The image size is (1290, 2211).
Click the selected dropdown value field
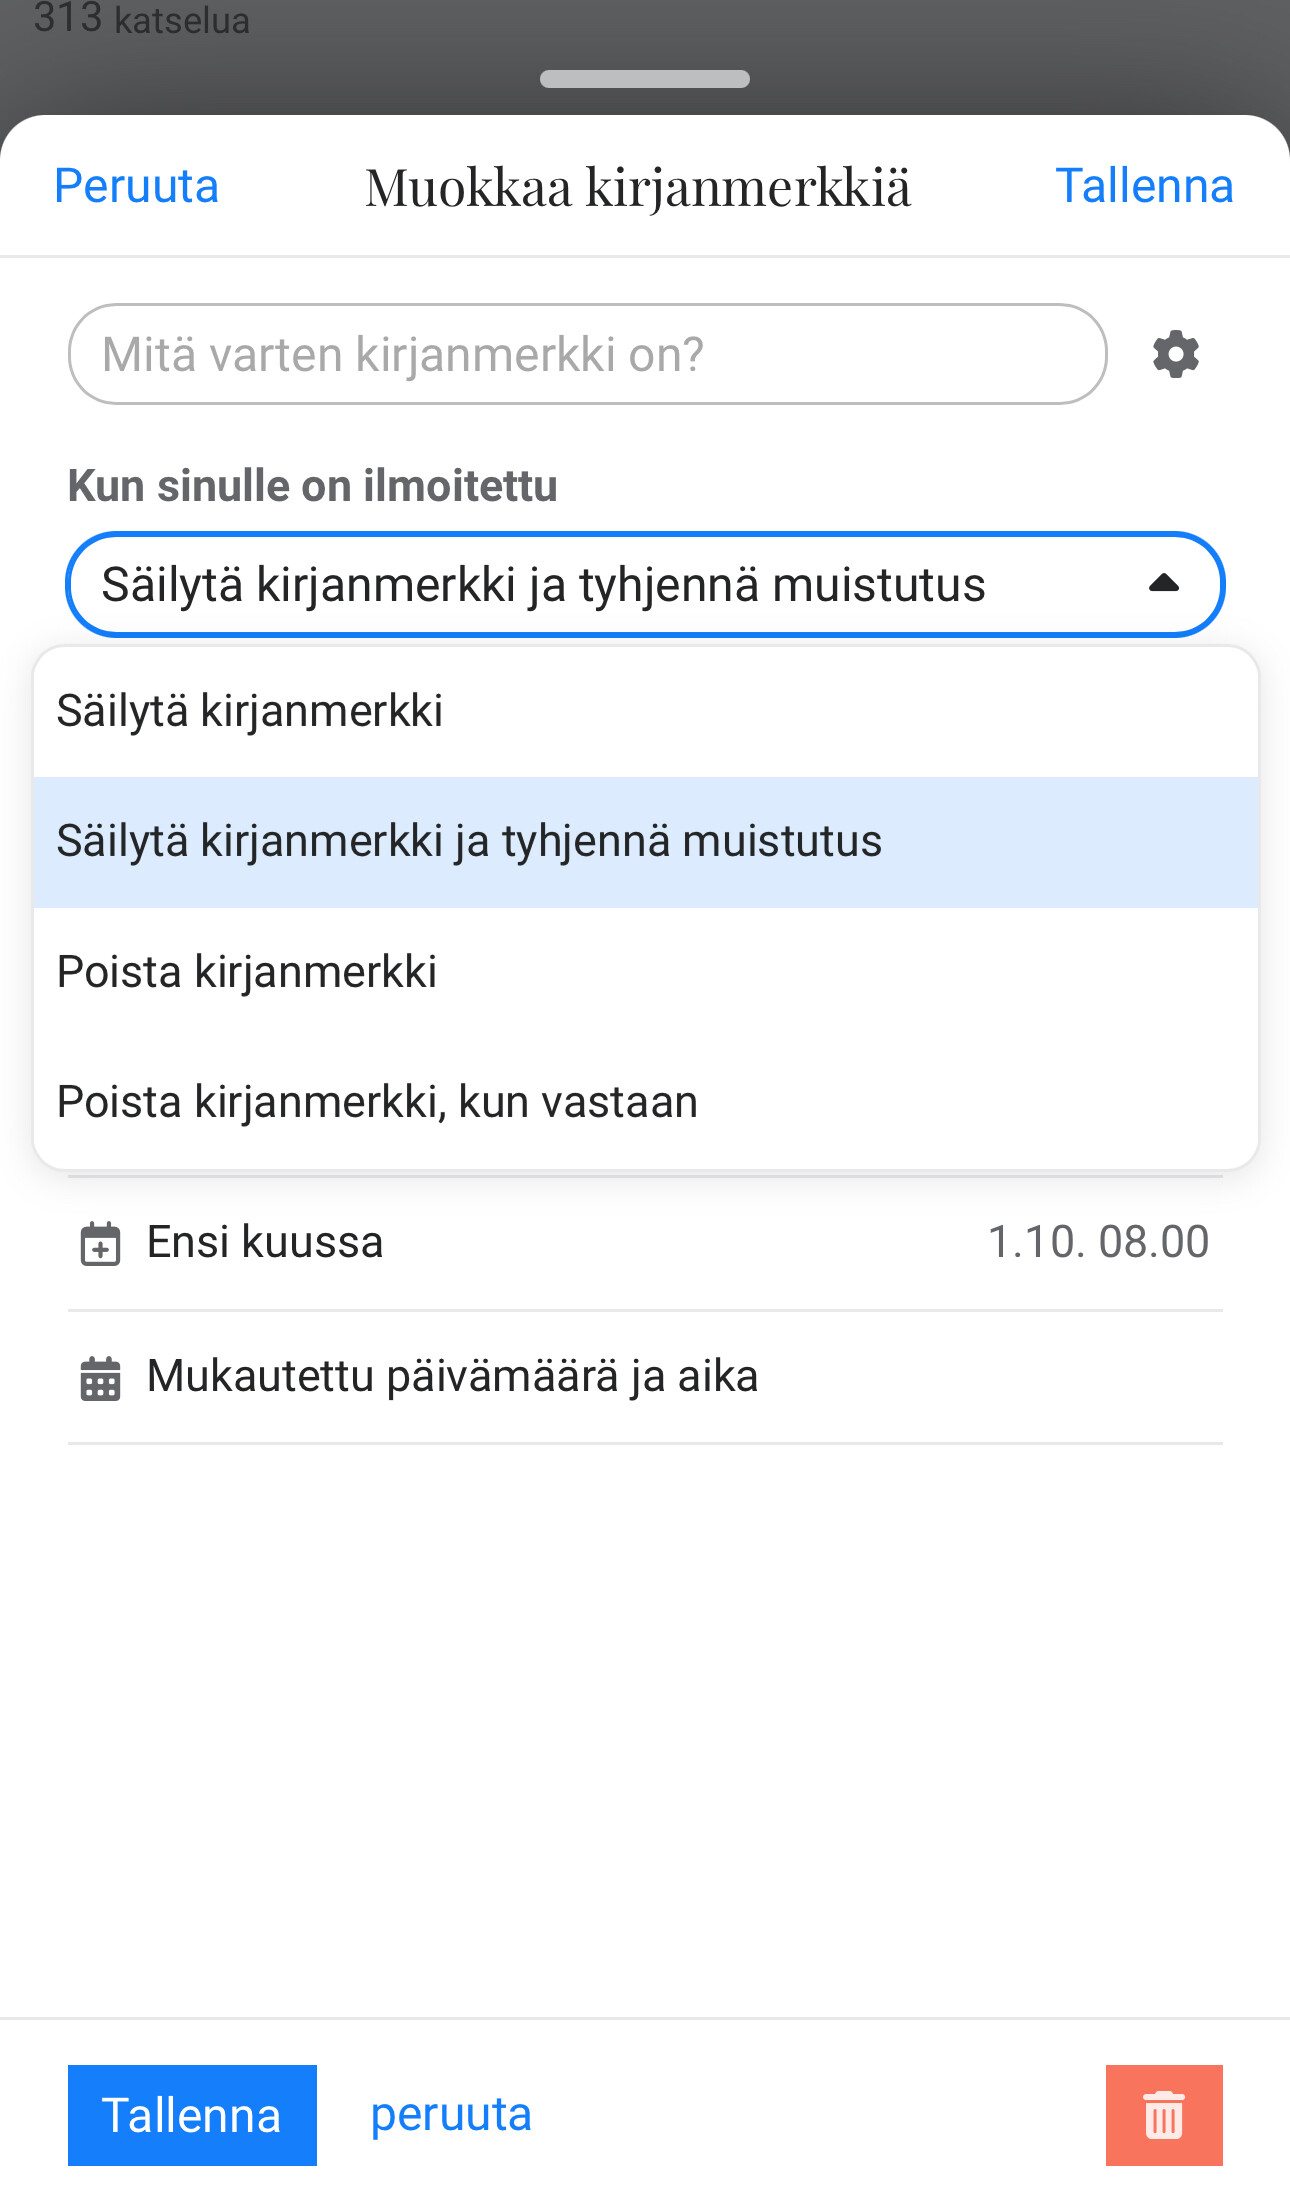point(544,585)
